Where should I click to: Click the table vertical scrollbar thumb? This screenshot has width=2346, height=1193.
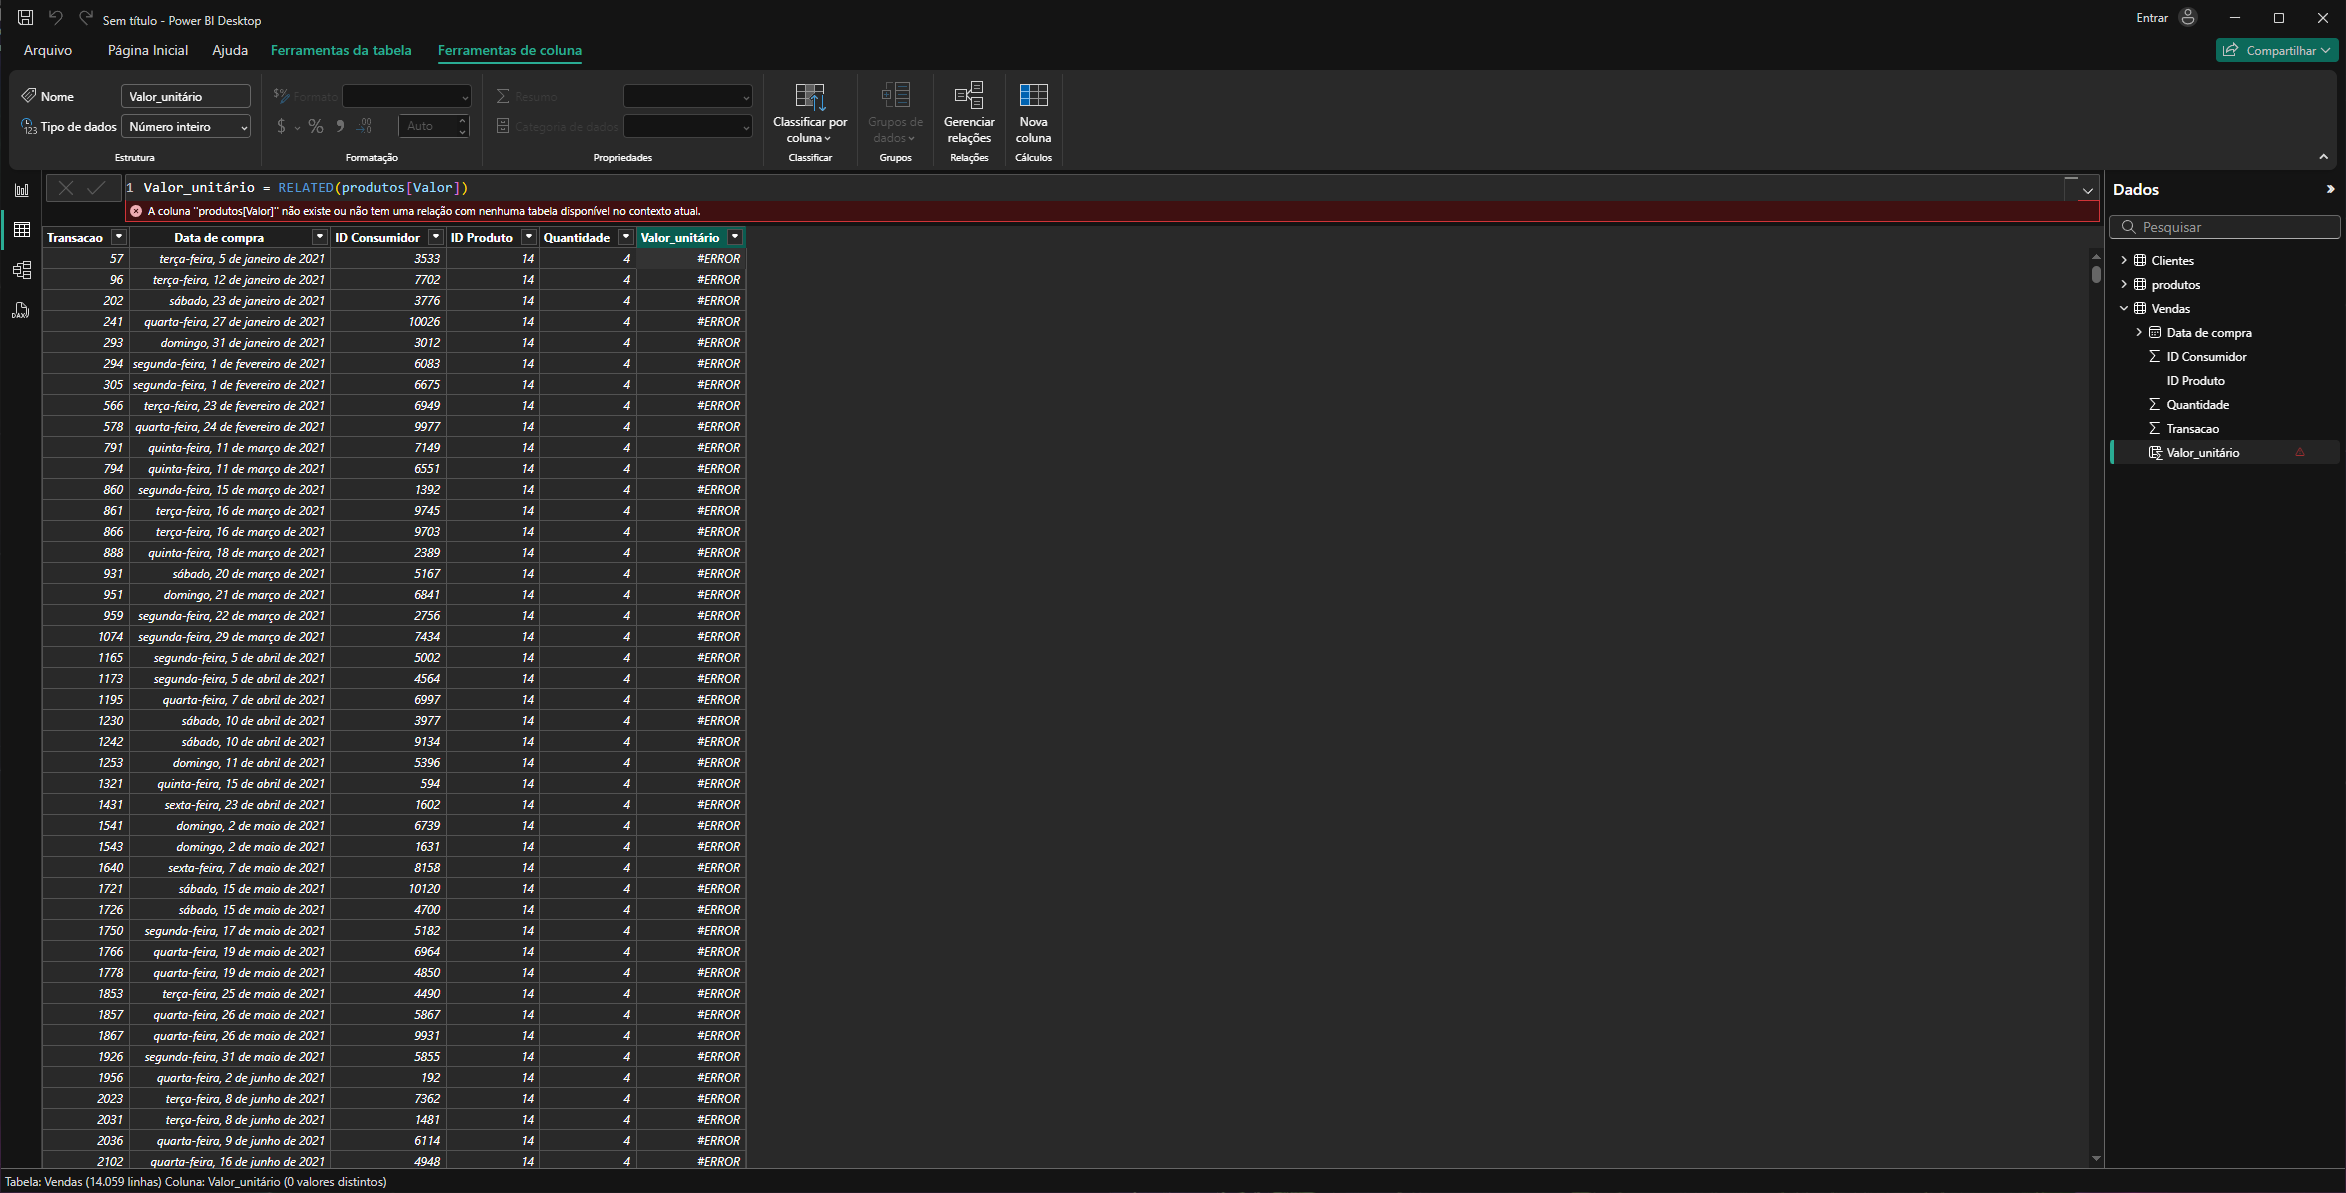(x=2096, y=274)
